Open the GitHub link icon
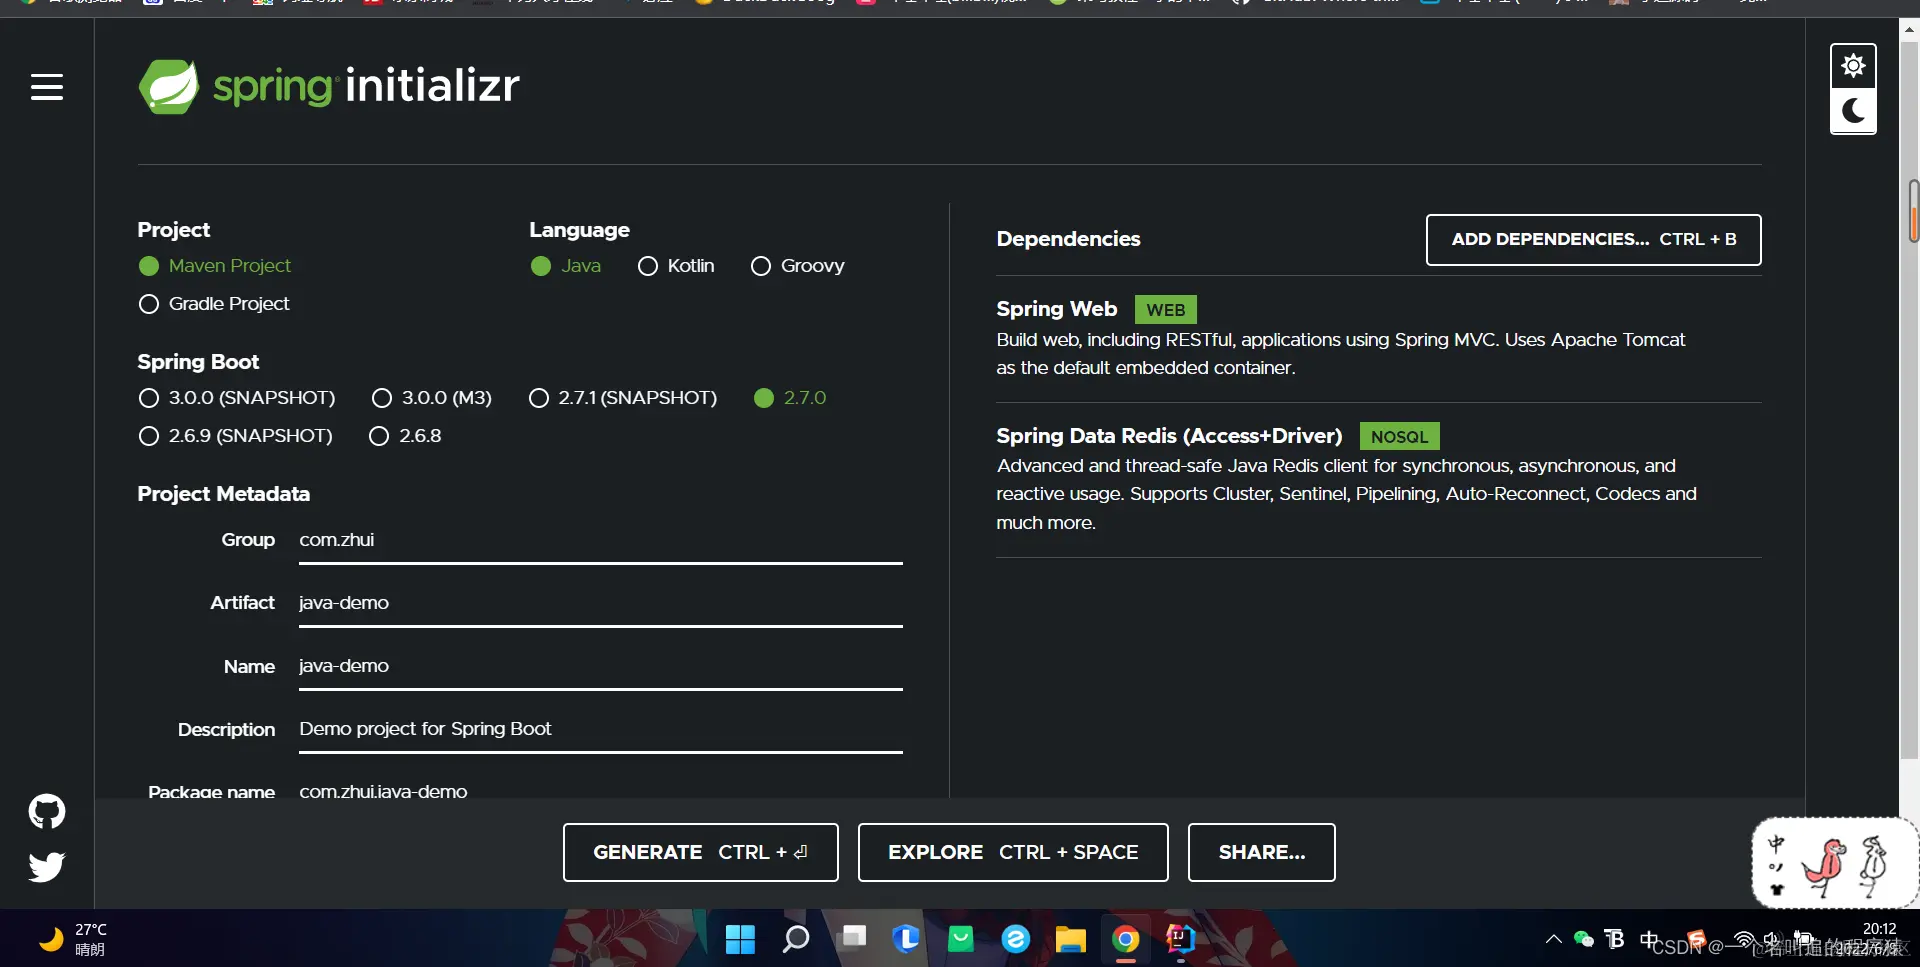1920x967 pixels. coord(47,811)
